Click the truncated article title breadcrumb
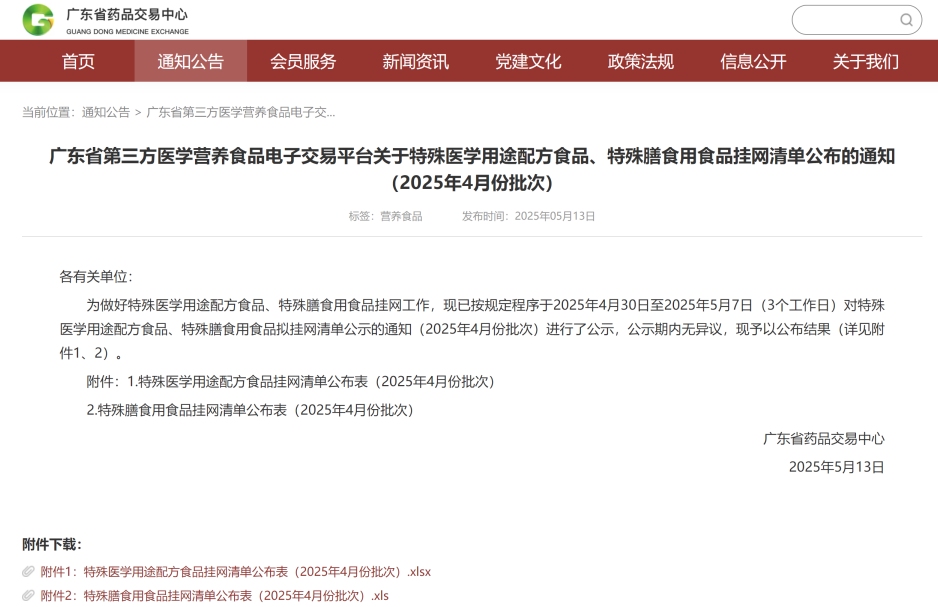This screenshot has height=607, width=938. pos(240,112)
